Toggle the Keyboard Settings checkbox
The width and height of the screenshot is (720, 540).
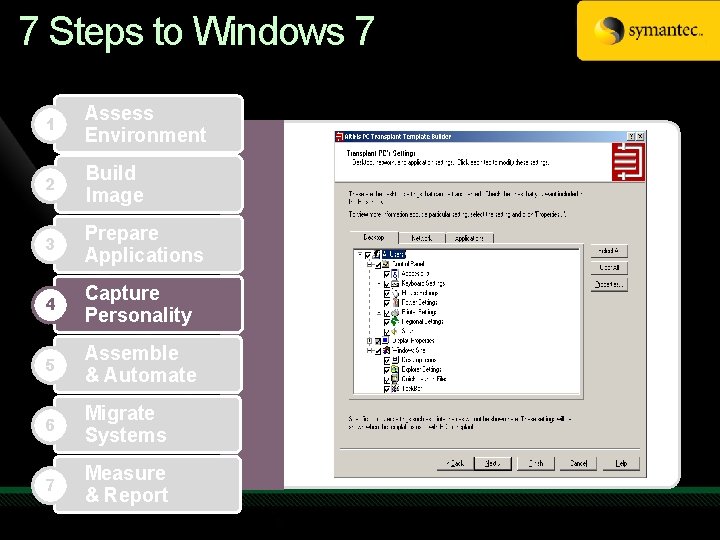pos(387,284)
